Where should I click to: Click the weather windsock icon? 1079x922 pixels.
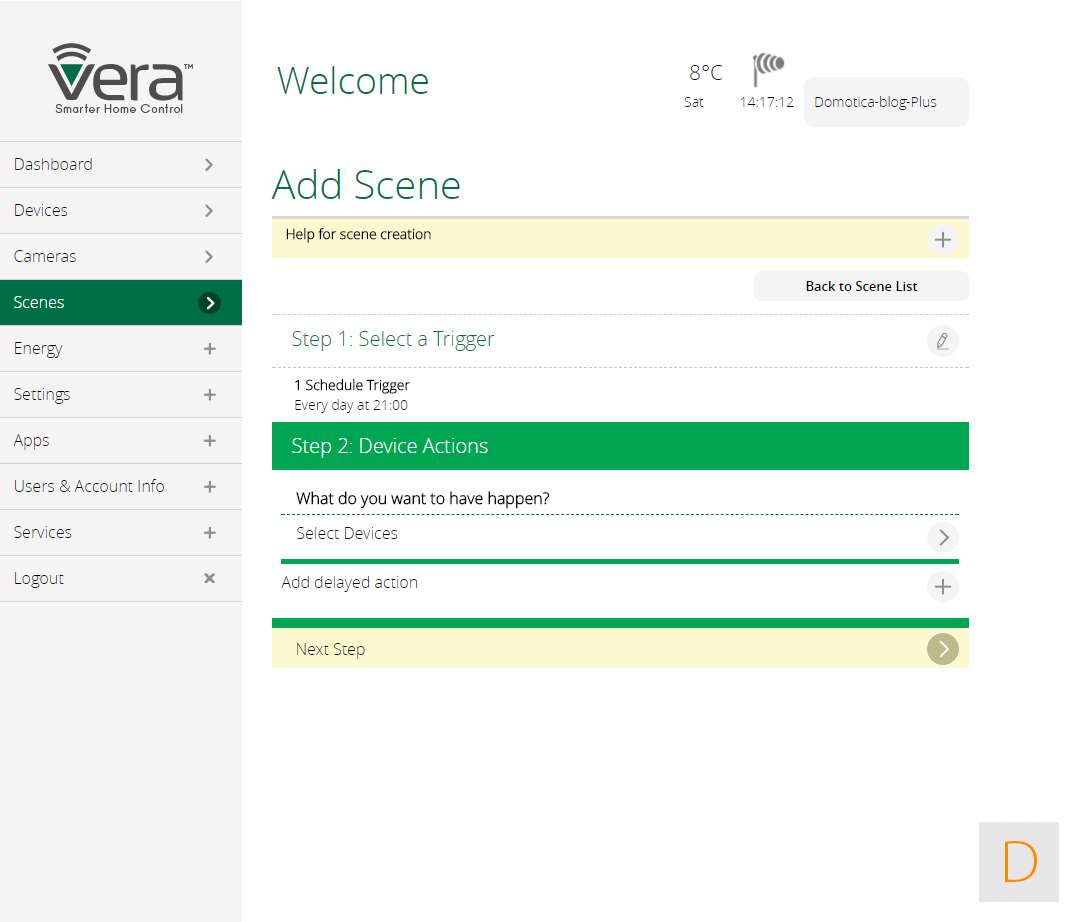tap(768, 70)
